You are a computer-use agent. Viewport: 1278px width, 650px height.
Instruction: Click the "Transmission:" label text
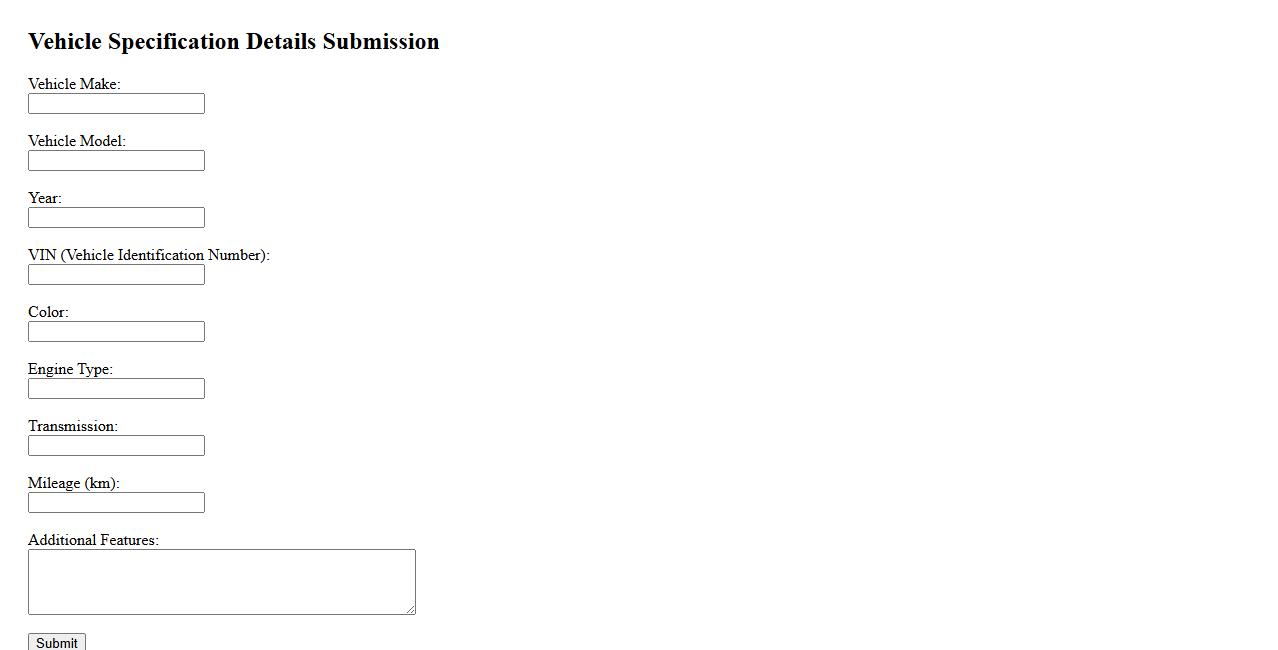point(73,426)
